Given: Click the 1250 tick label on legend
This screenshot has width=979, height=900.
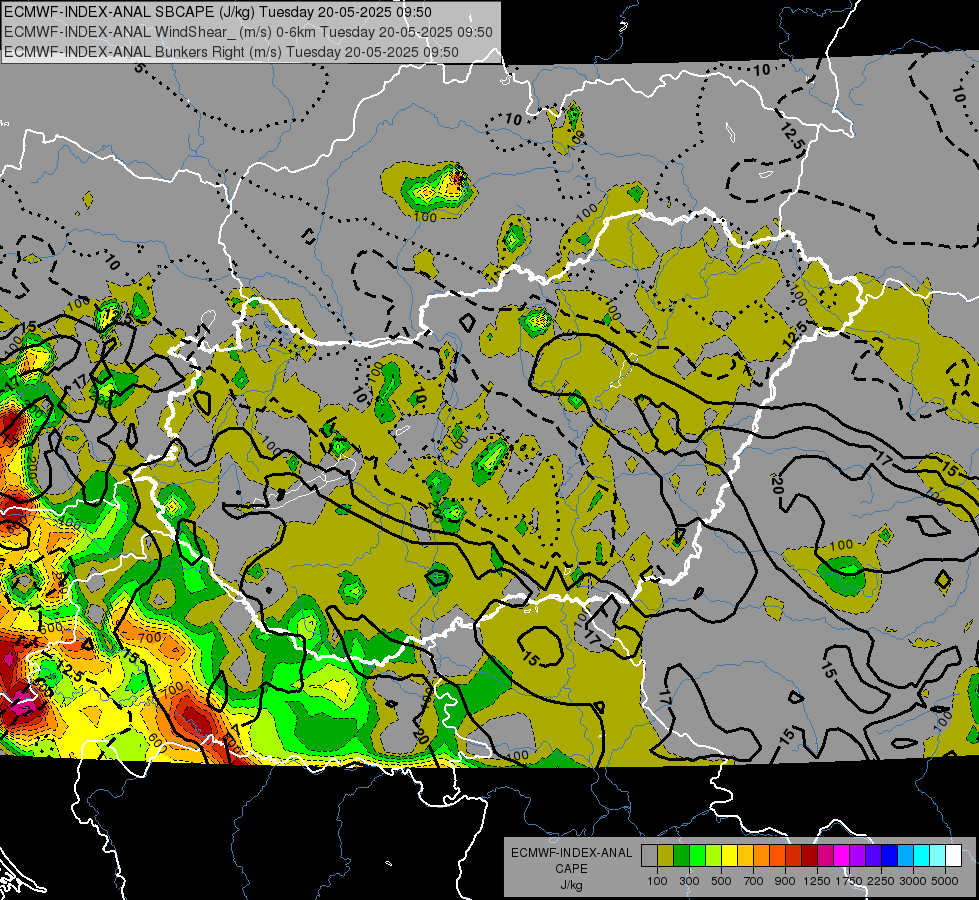Looking at the screenshot, I should (x=817, y=881).
